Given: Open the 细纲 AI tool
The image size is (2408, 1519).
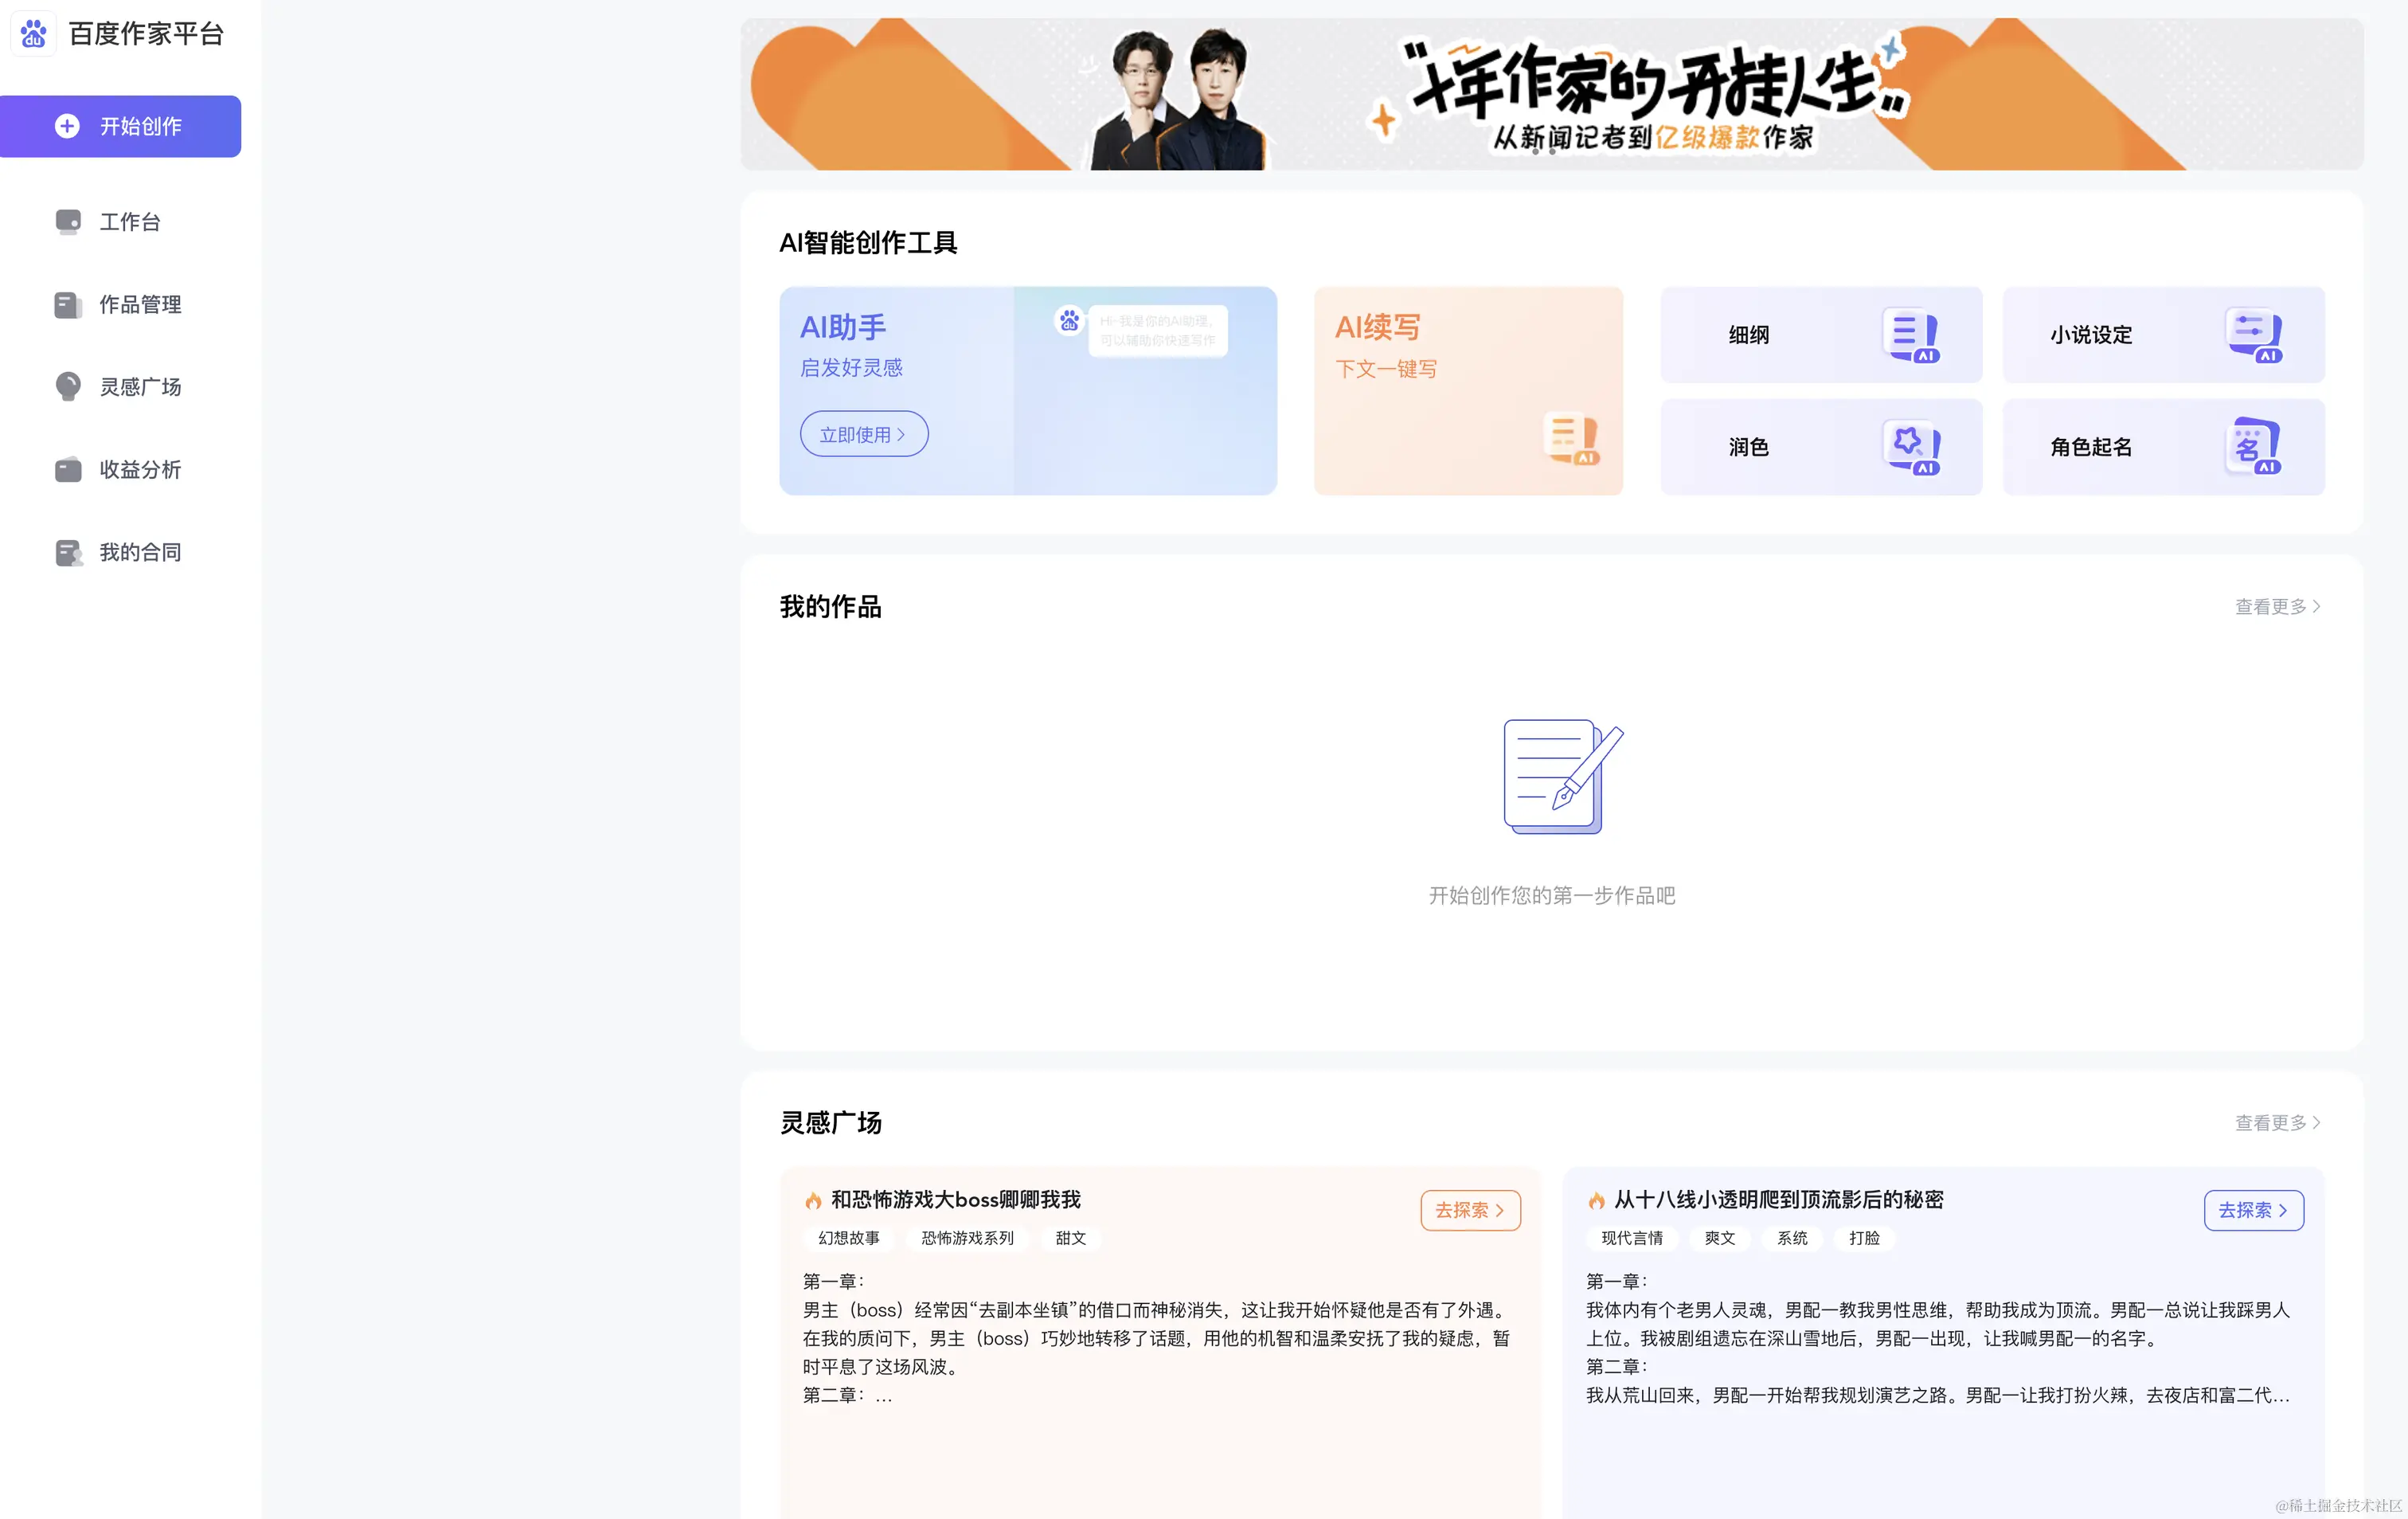Looking at the screenshot, I should pos(1819,335).
